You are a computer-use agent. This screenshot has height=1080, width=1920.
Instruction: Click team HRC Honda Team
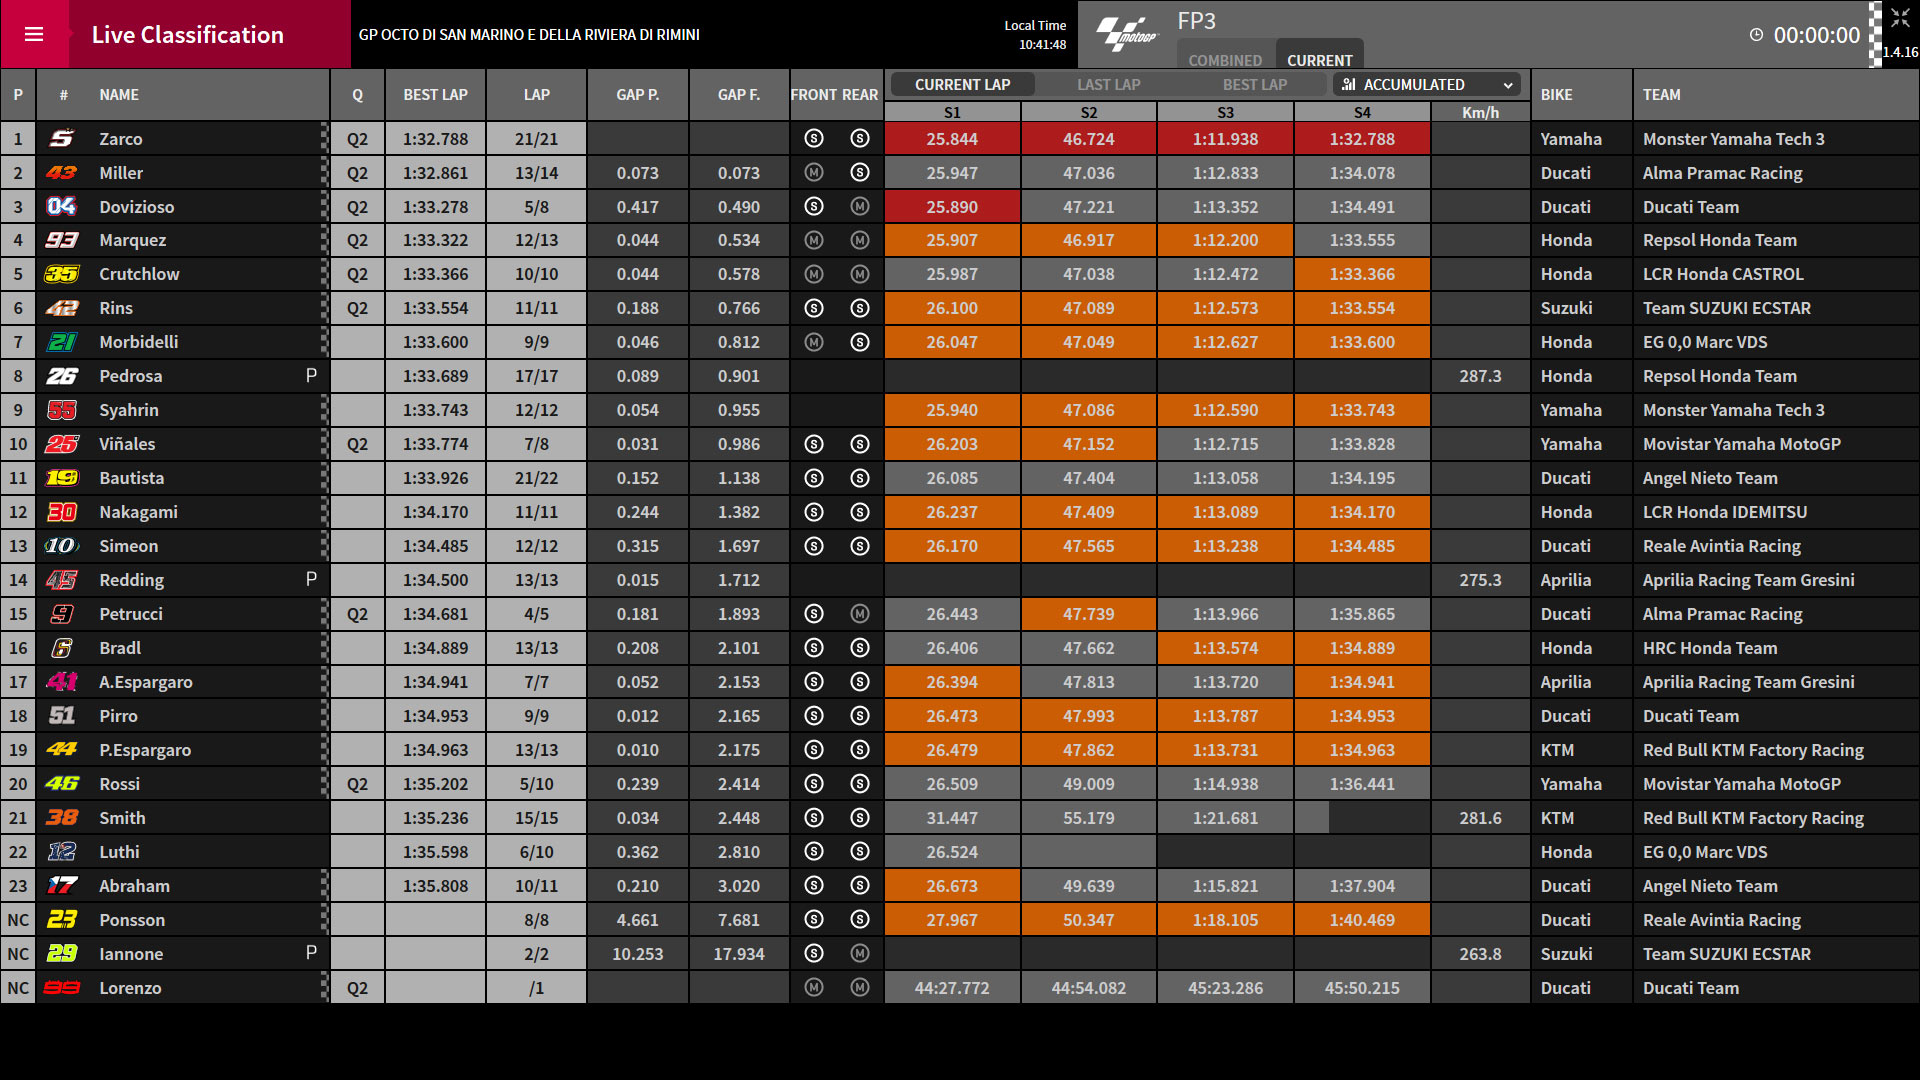point(1710,648)
